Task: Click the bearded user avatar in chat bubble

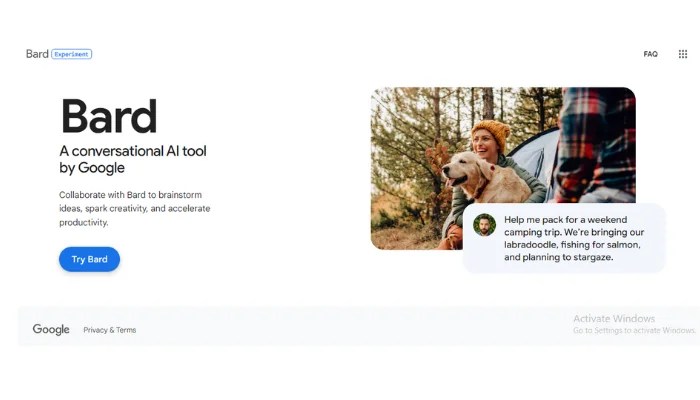Action: (x=484, y=225)
